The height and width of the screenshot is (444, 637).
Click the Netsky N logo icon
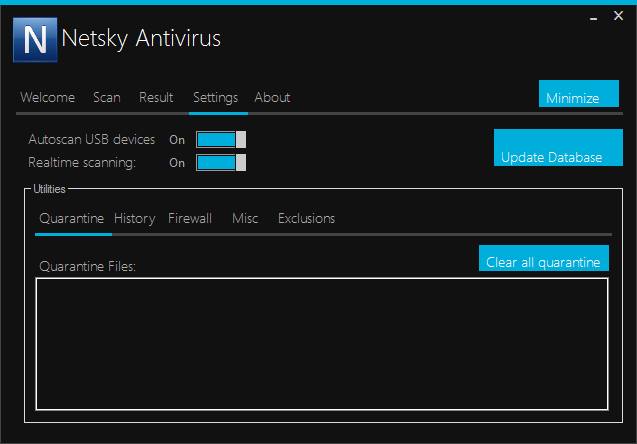coord(35,40)
